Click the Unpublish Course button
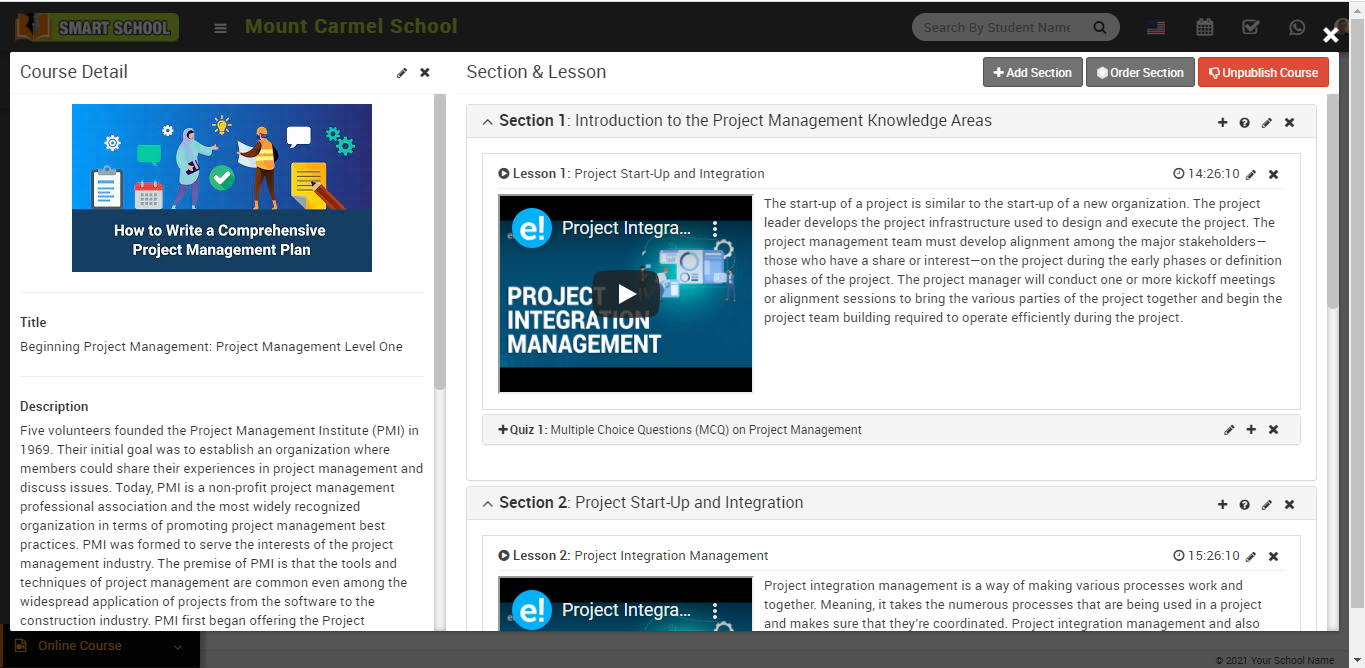 (1263, 72)
